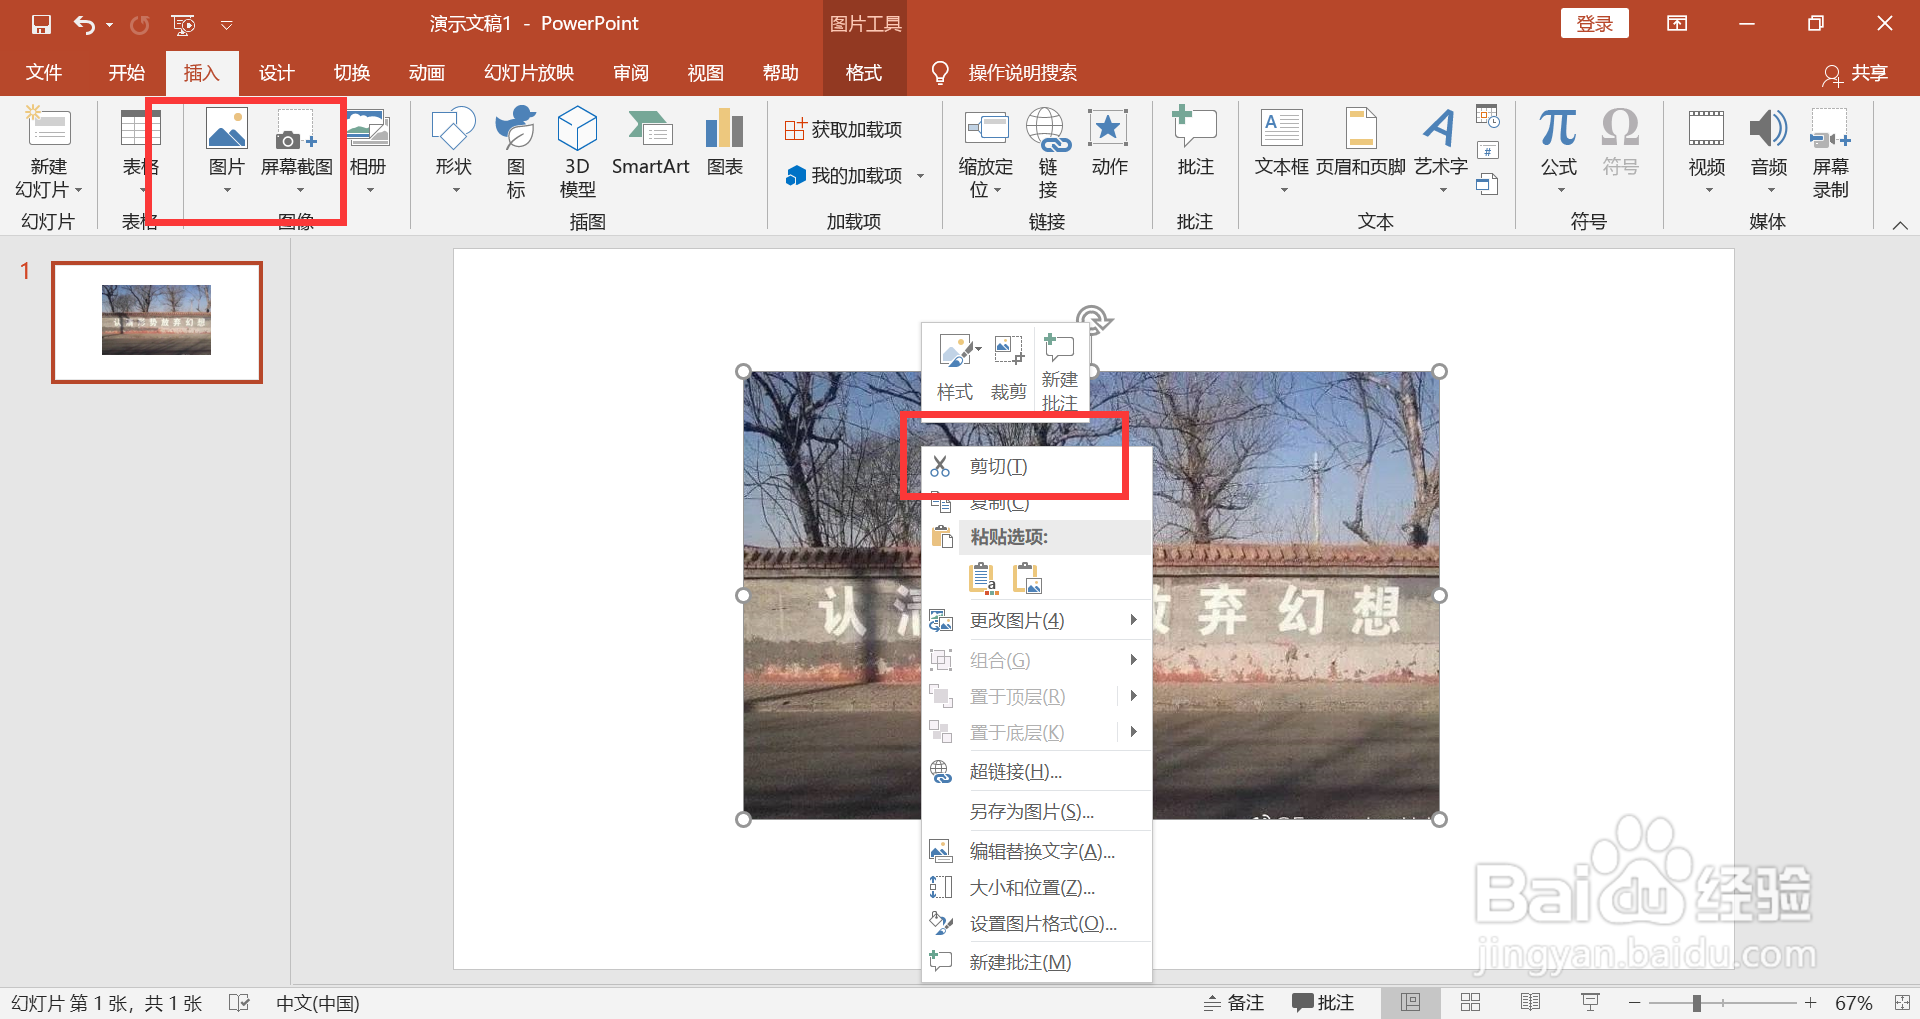Click the 登录 sign-in button
The image size is (1920, 1019).
[x=1594, y=23]
